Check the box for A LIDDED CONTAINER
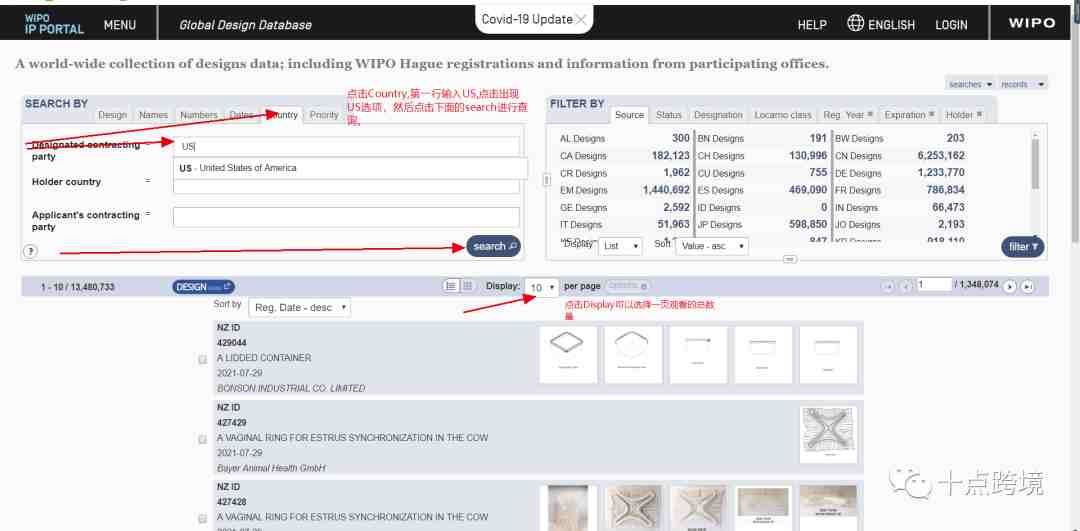This screenshot has width=1080, height=531. pyautogui.click(x=203, y=359)
